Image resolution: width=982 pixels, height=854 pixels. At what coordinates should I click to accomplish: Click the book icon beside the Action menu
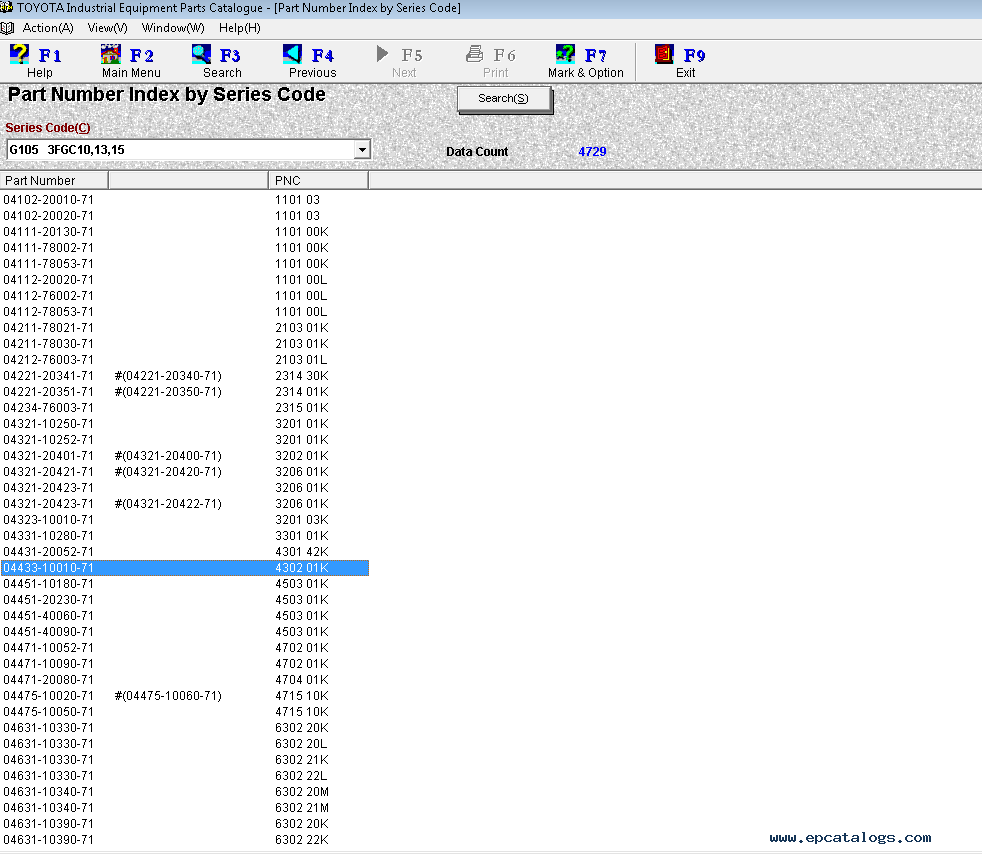click(9, 28)
